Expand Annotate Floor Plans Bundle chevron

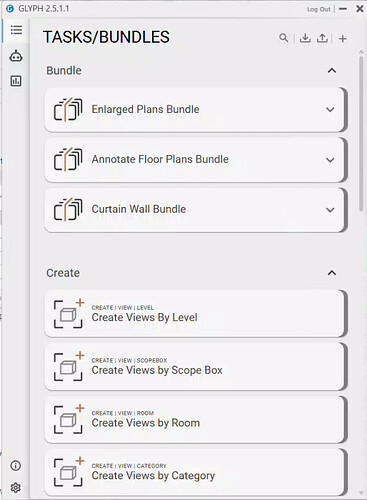[x=330, y=160]
